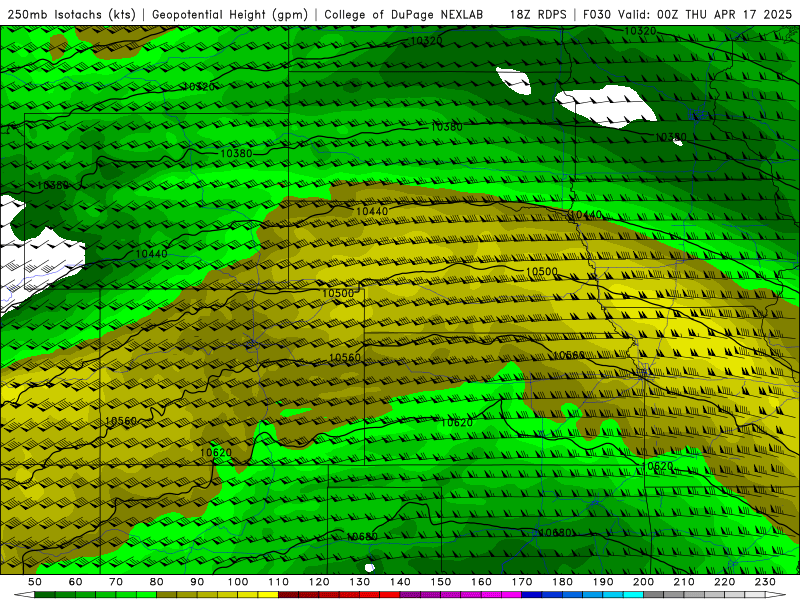800x600 pixels.
Task: Click the dark blue swatch beginning at 170
Action: point(532,595)
